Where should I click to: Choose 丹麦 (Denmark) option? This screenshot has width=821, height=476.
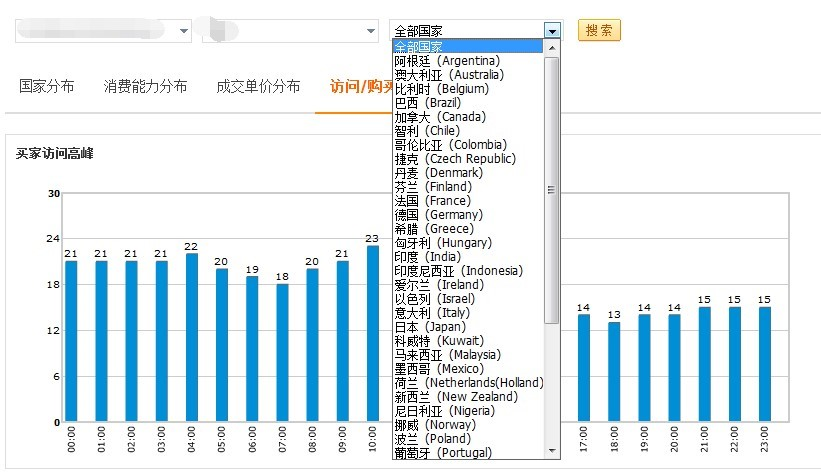coord(468,173)
